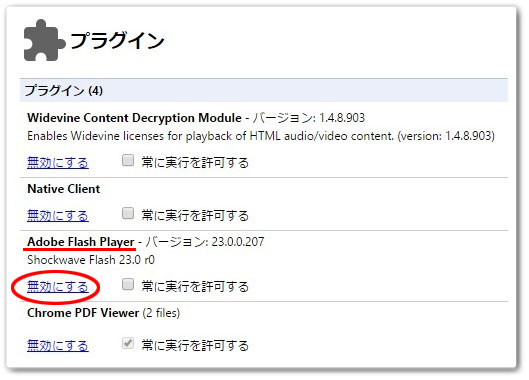This screenshot has width=529, height=380.
Task: Click the プラグイン page title
Action: coord(117,40)
